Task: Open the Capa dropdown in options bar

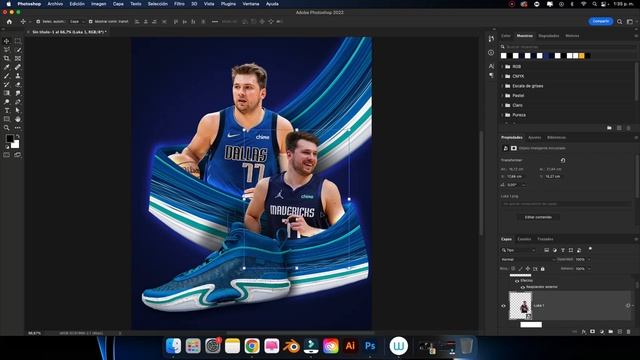Action: click(76, 22)
